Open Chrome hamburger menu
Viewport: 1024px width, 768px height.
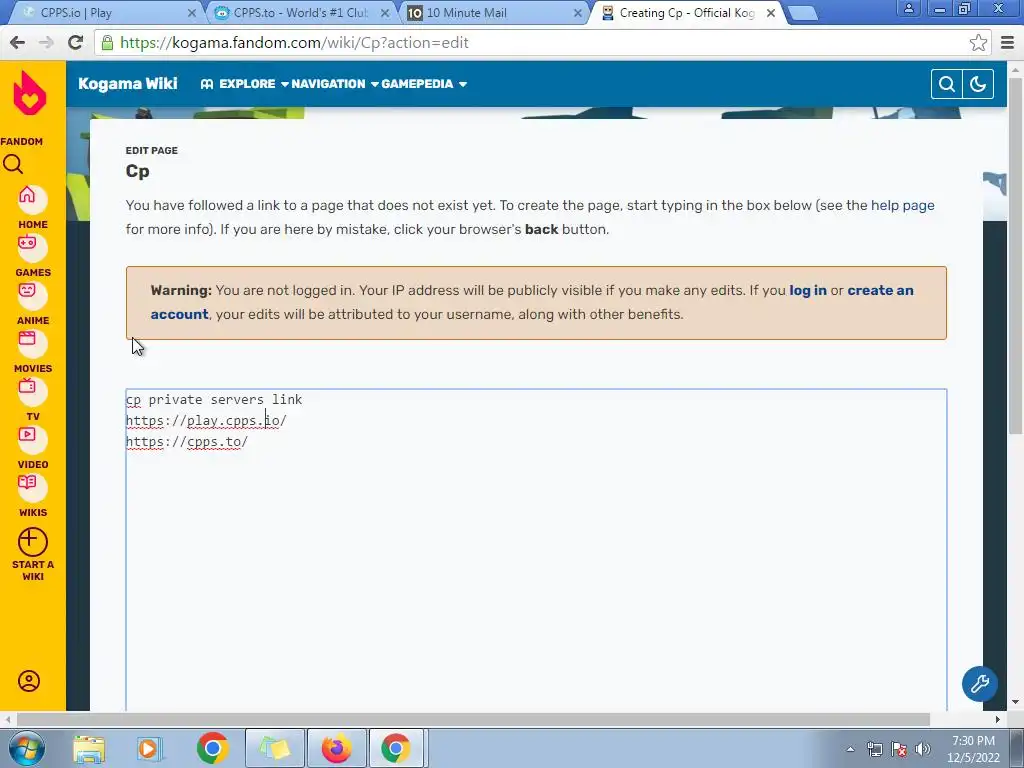tap(1008, 43)
